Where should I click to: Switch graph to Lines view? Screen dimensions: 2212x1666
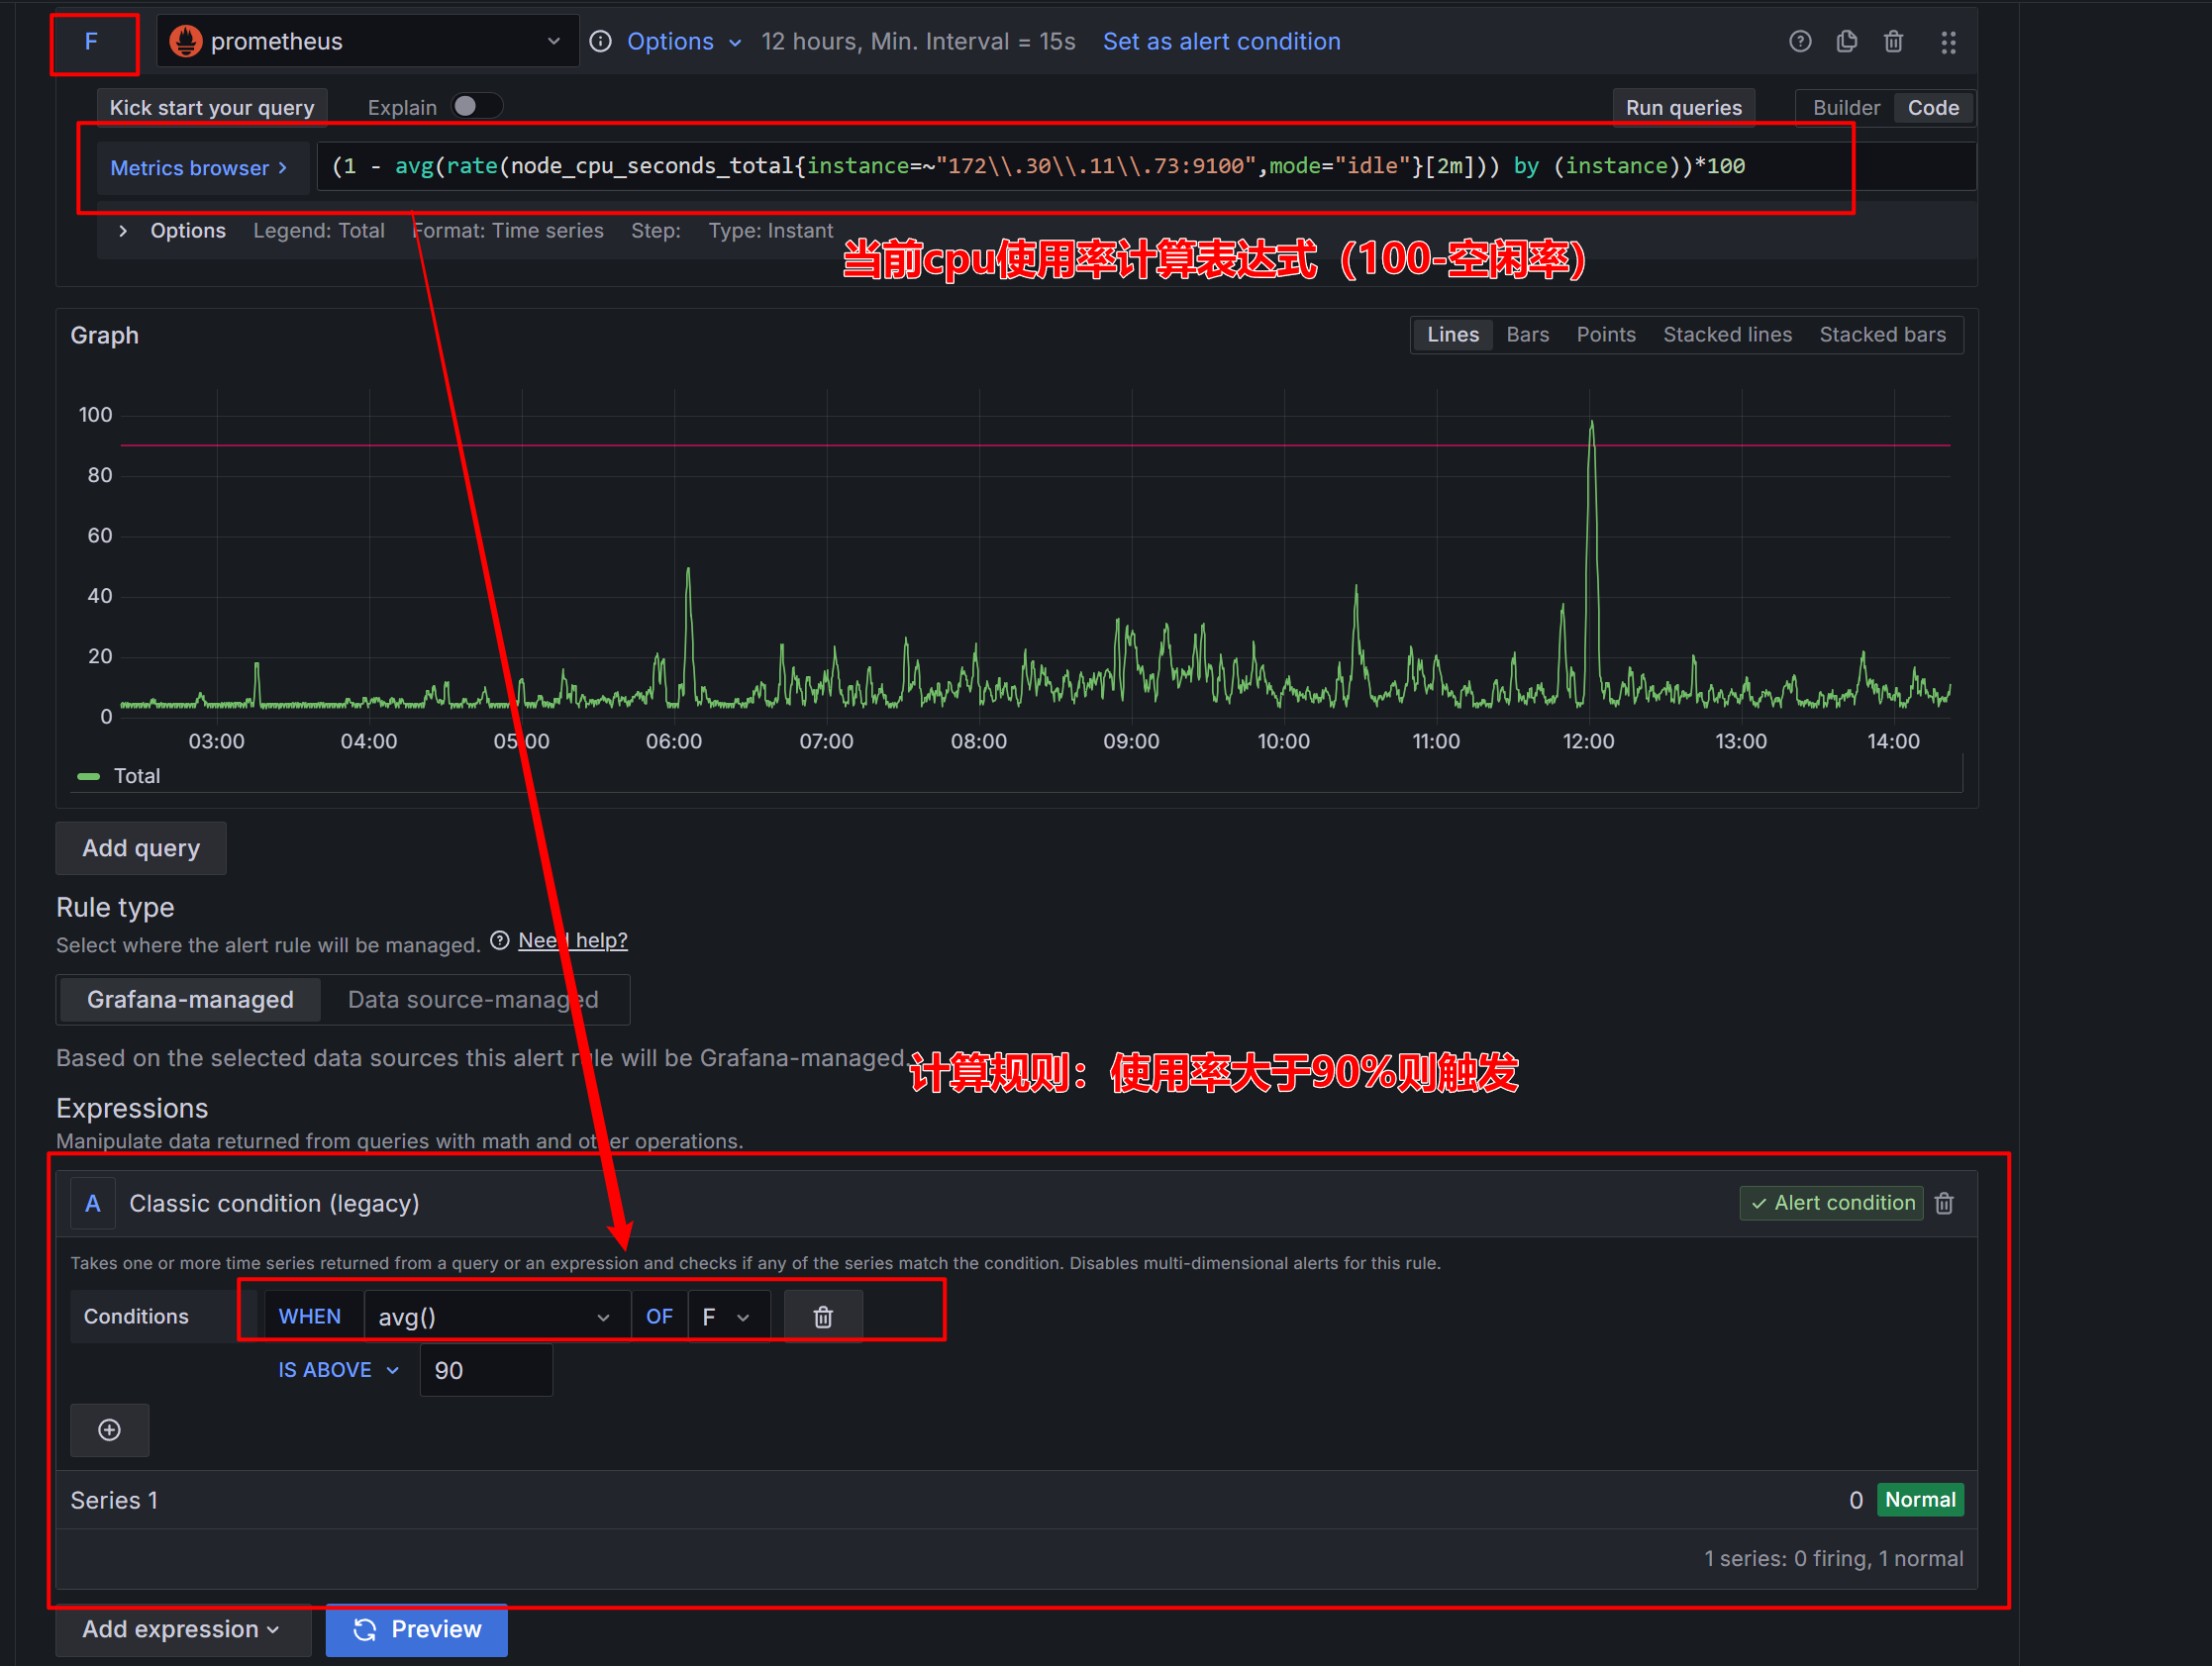pyautogui.click(x=1452, y=335)
